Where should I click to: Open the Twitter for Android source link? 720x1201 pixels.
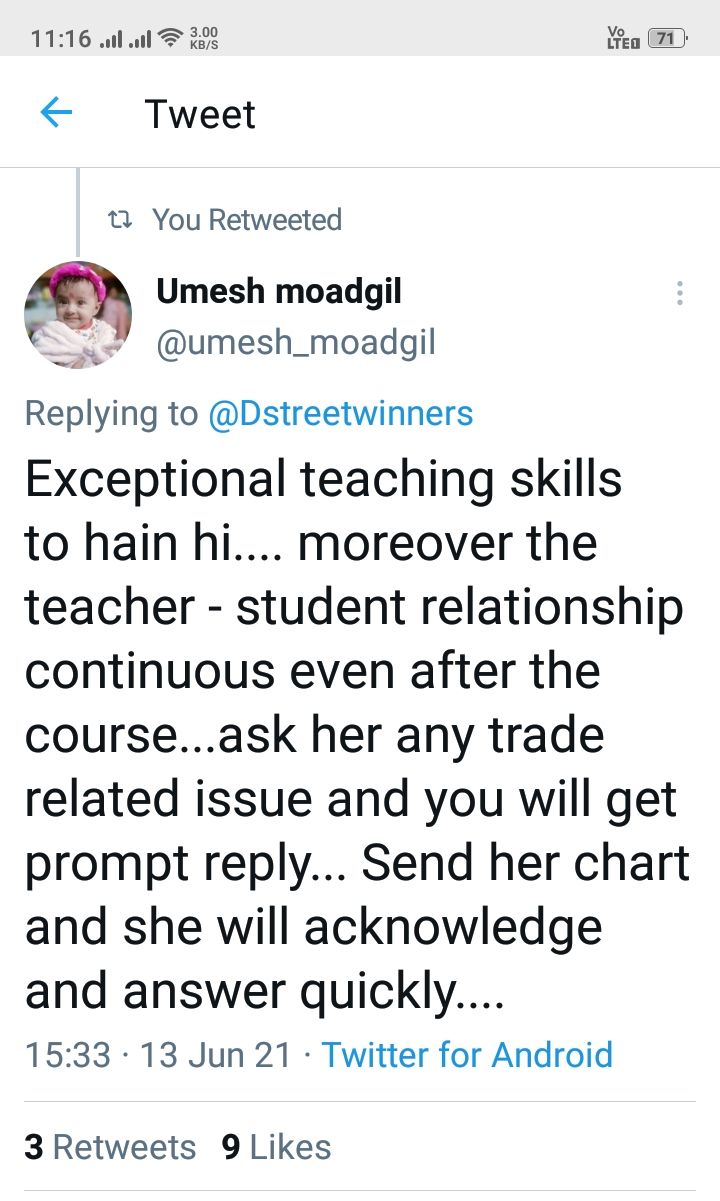pos(467,1054)
